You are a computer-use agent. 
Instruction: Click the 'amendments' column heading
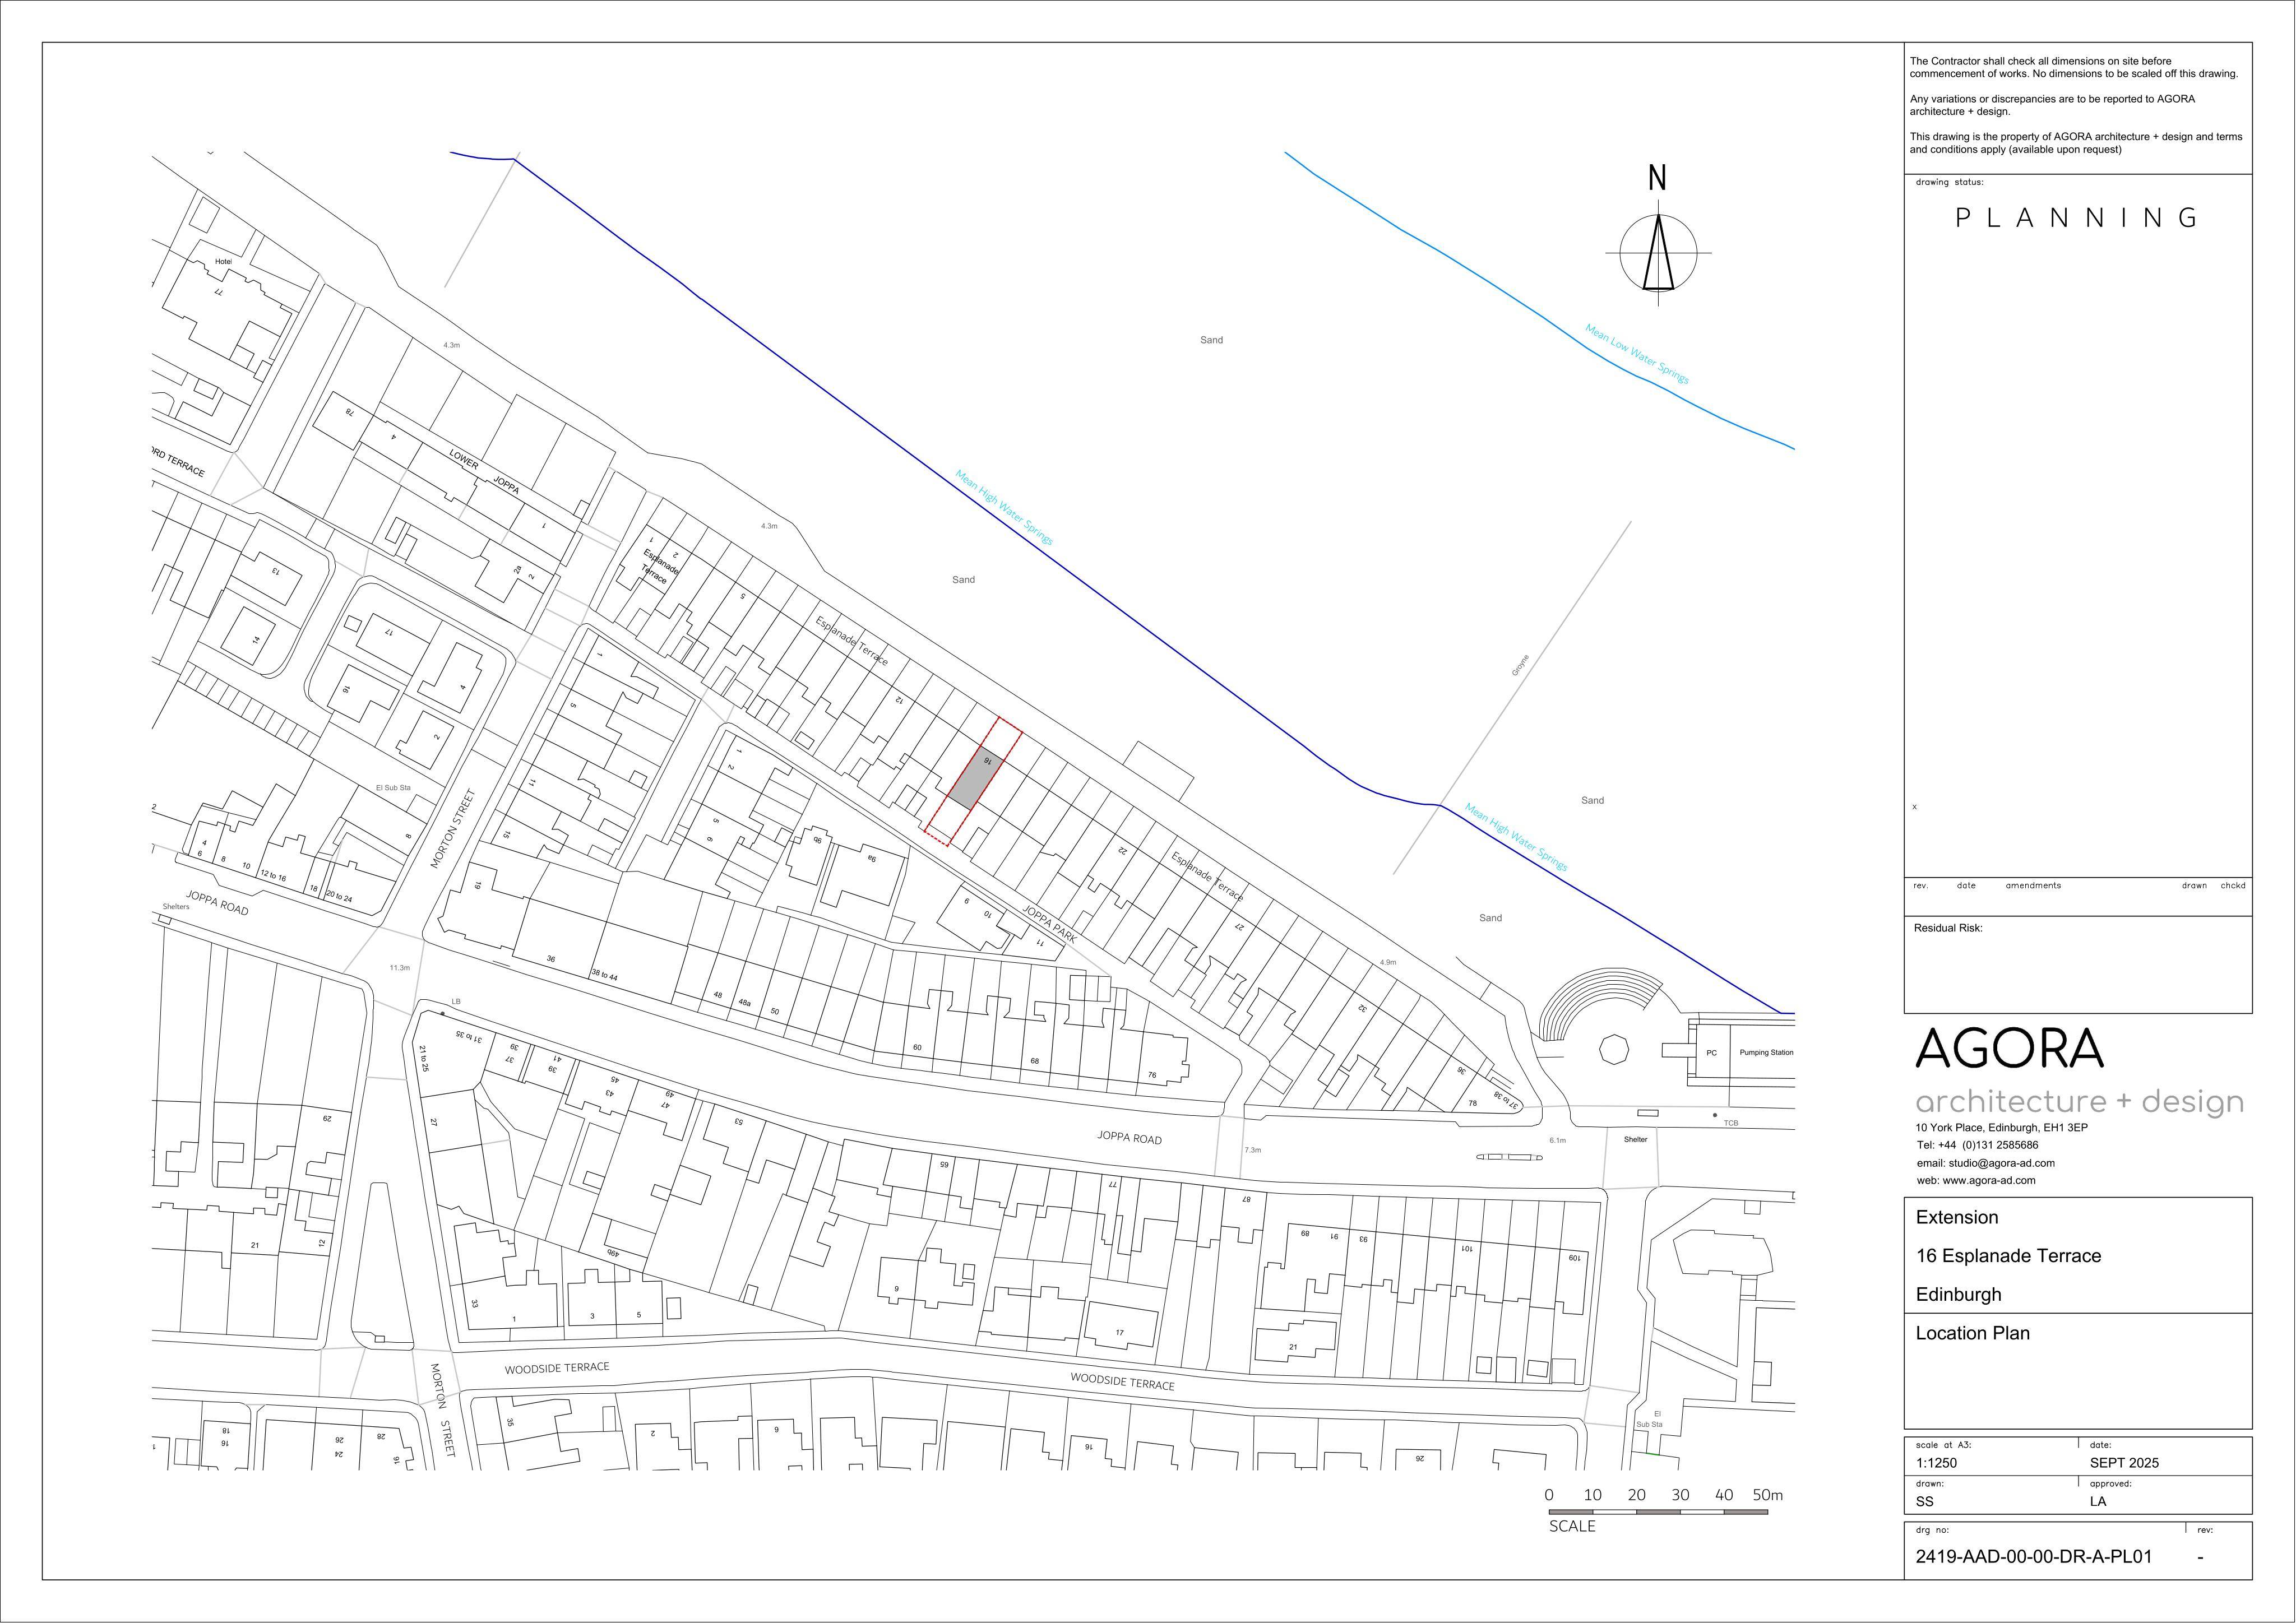2033,885
